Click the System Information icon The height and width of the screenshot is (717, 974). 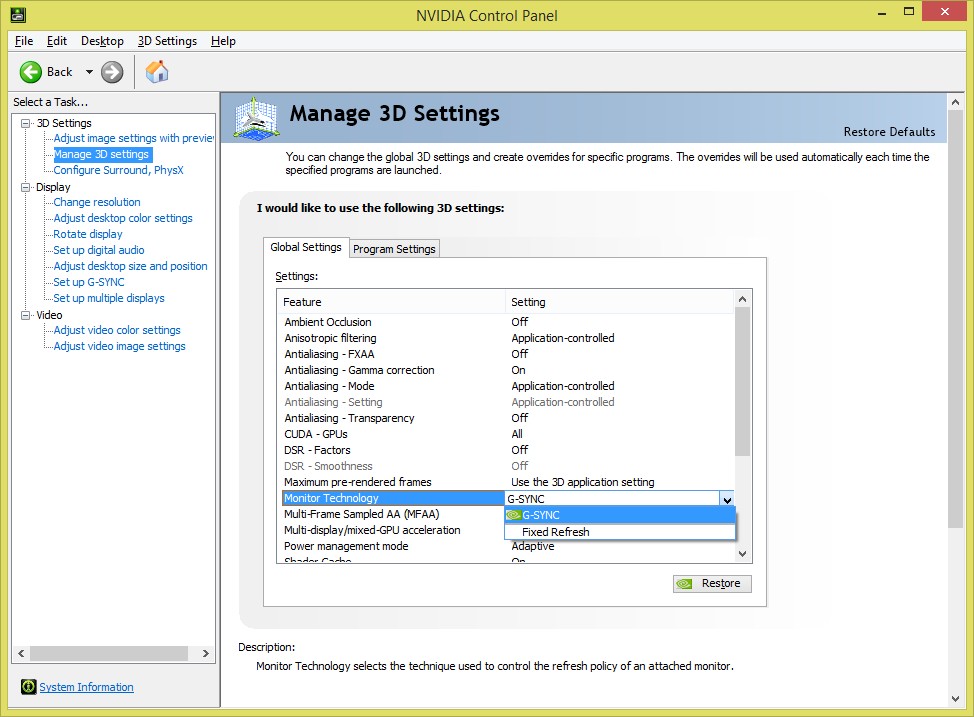pyautogui.click(x=28, y=687)
